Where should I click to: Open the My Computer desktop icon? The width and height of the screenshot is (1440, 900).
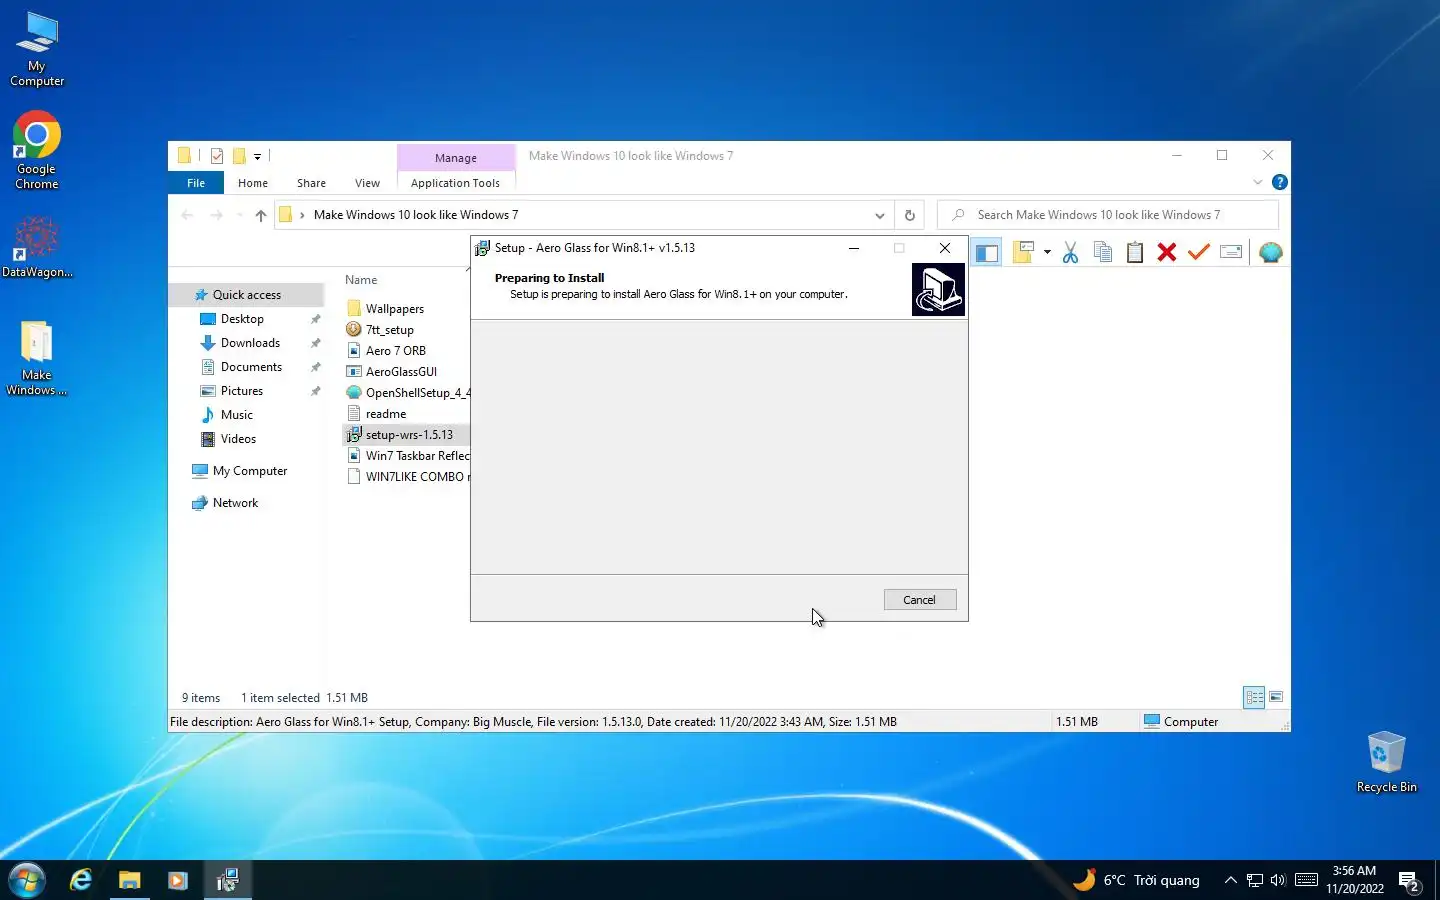pos(37,50)
